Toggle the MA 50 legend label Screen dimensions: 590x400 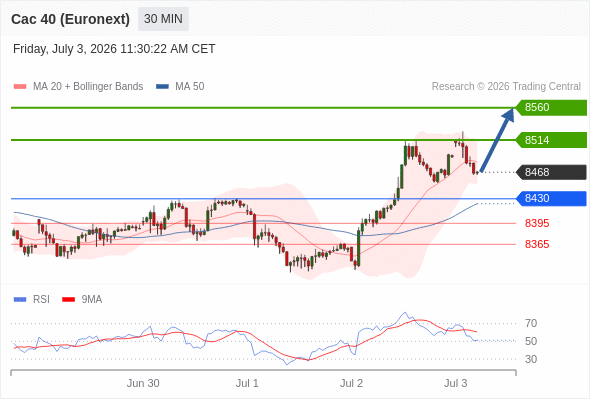coord(190,87)
